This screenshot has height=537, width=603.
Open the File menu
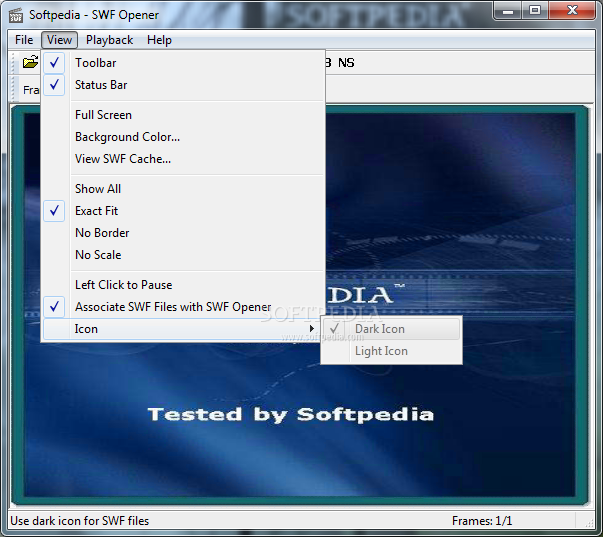click(24, 40)
